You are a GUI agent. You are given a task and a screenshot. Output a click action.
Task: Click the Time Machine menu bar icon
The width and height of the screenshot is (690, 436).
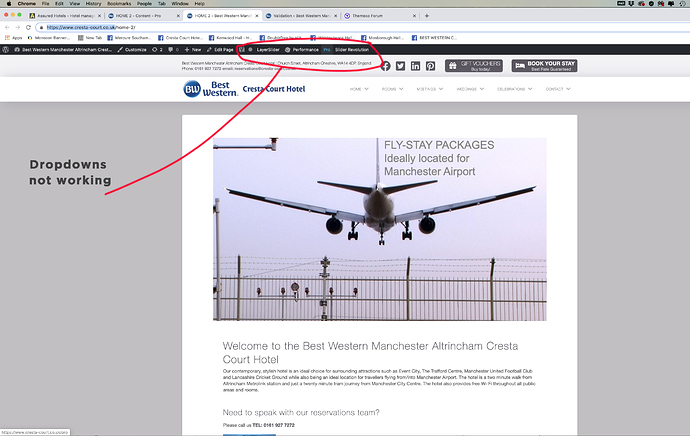(x=683, y=4)
